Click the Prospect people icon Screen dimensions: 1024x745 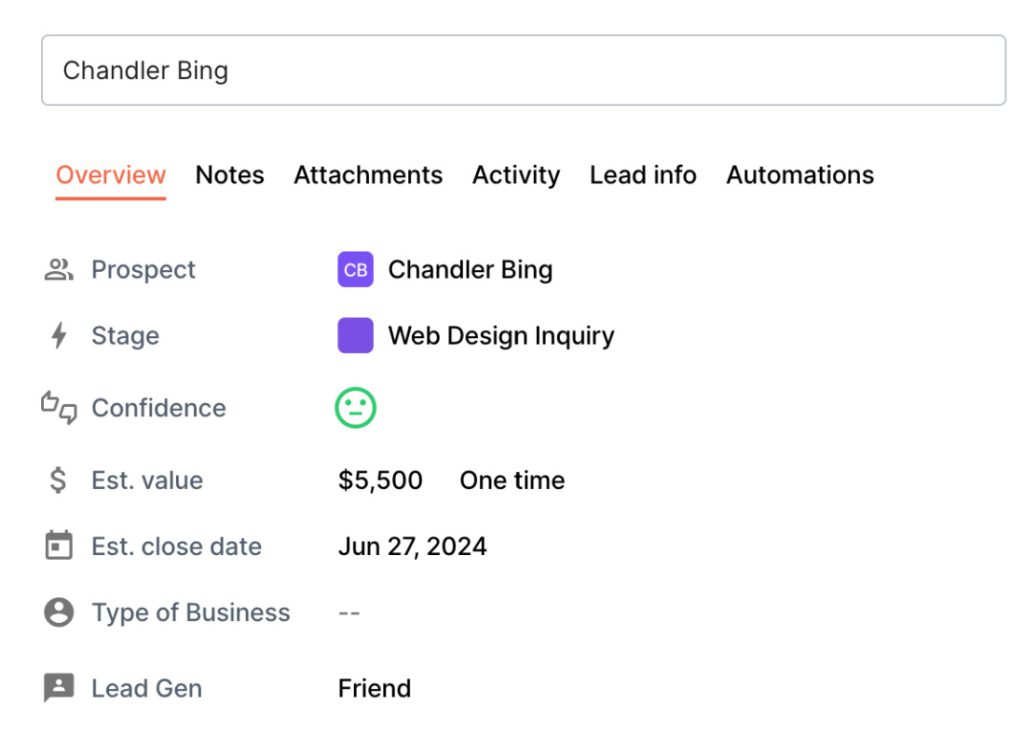(x=59, y=270)
